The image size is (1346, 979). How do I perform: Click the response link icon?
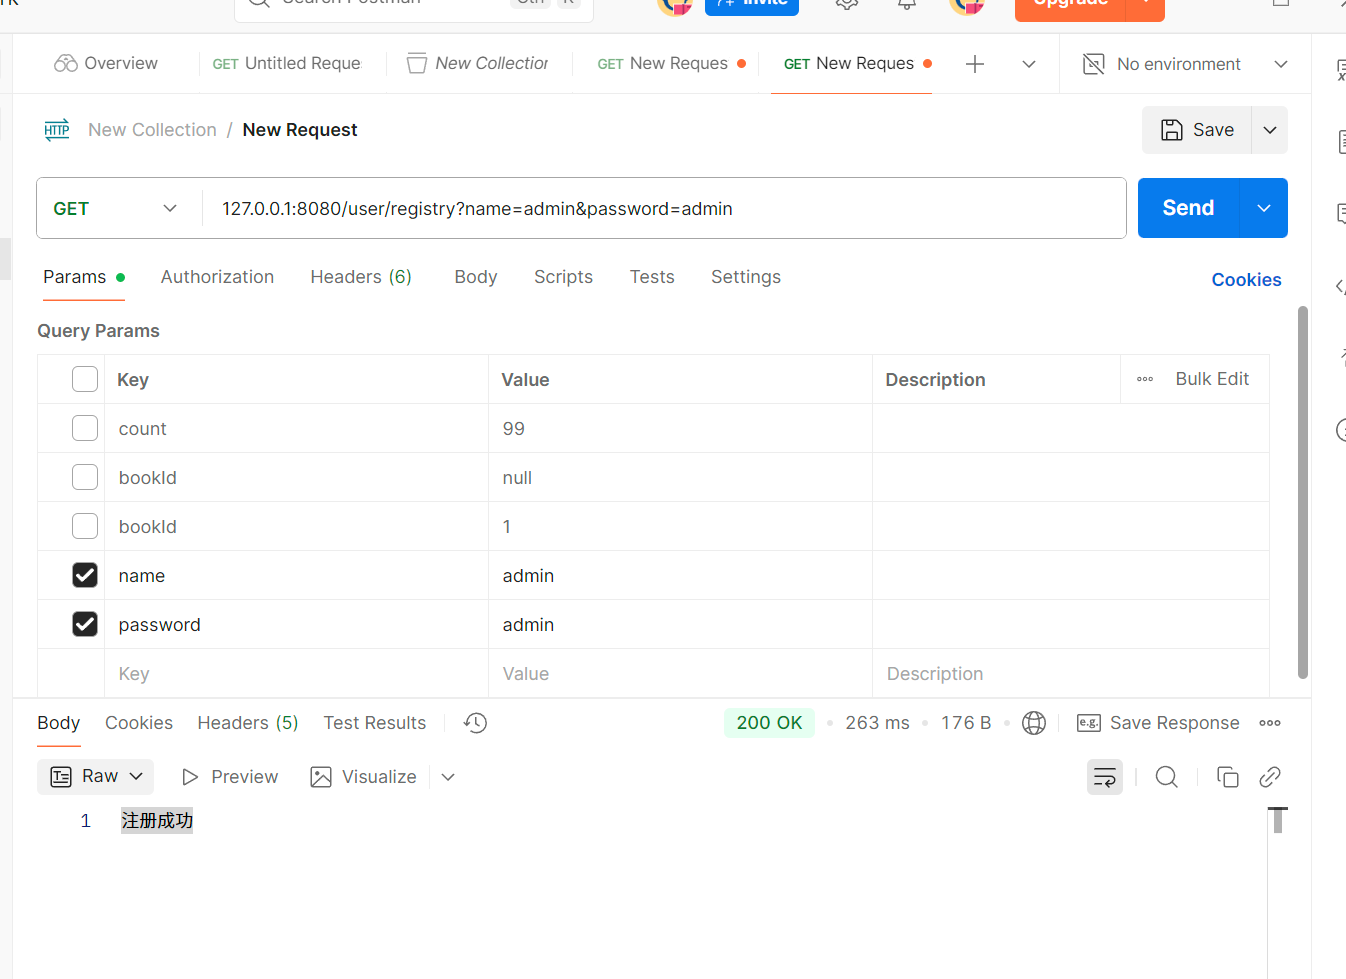tap(1270, 777)
